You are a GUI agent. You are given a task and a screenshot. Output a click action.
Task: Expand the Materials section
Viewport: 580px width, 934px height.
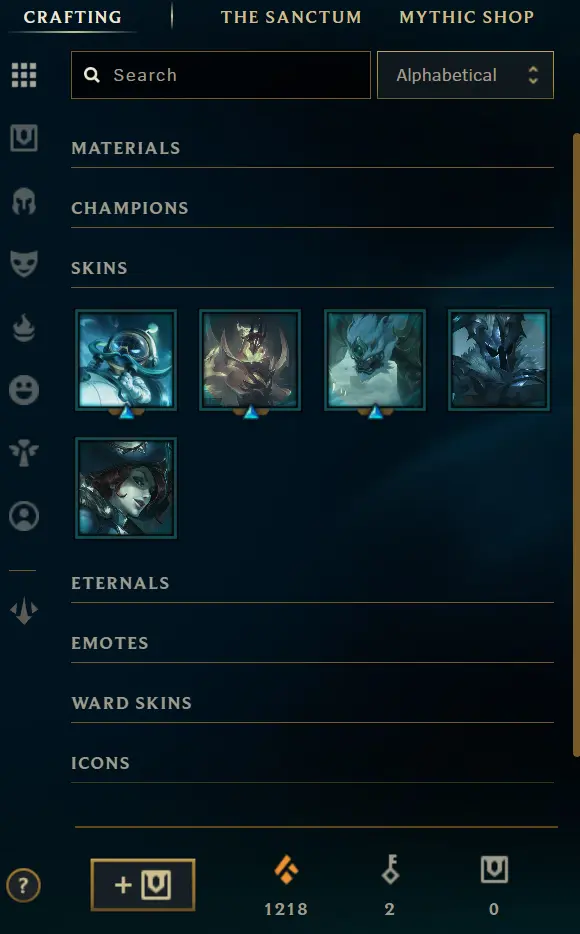(x=312, y=148)
